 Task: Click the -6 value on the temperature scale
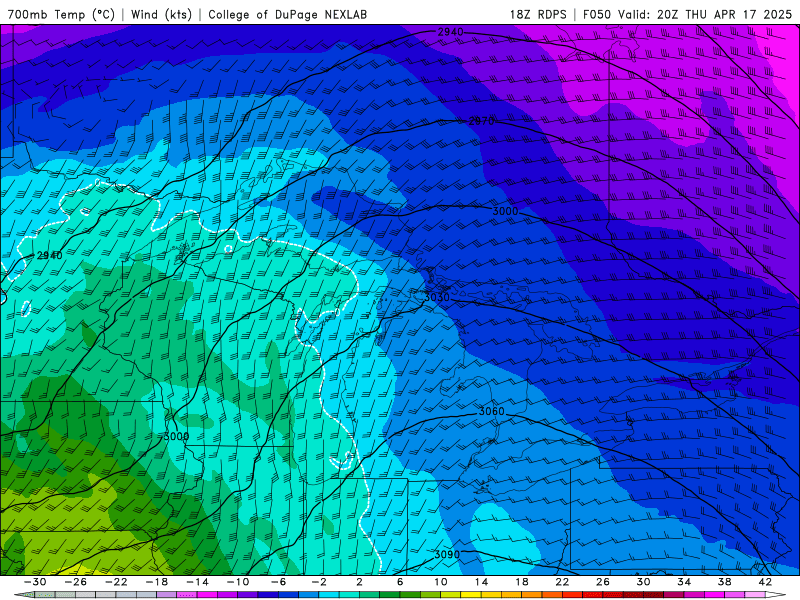[x=278, y=582]
